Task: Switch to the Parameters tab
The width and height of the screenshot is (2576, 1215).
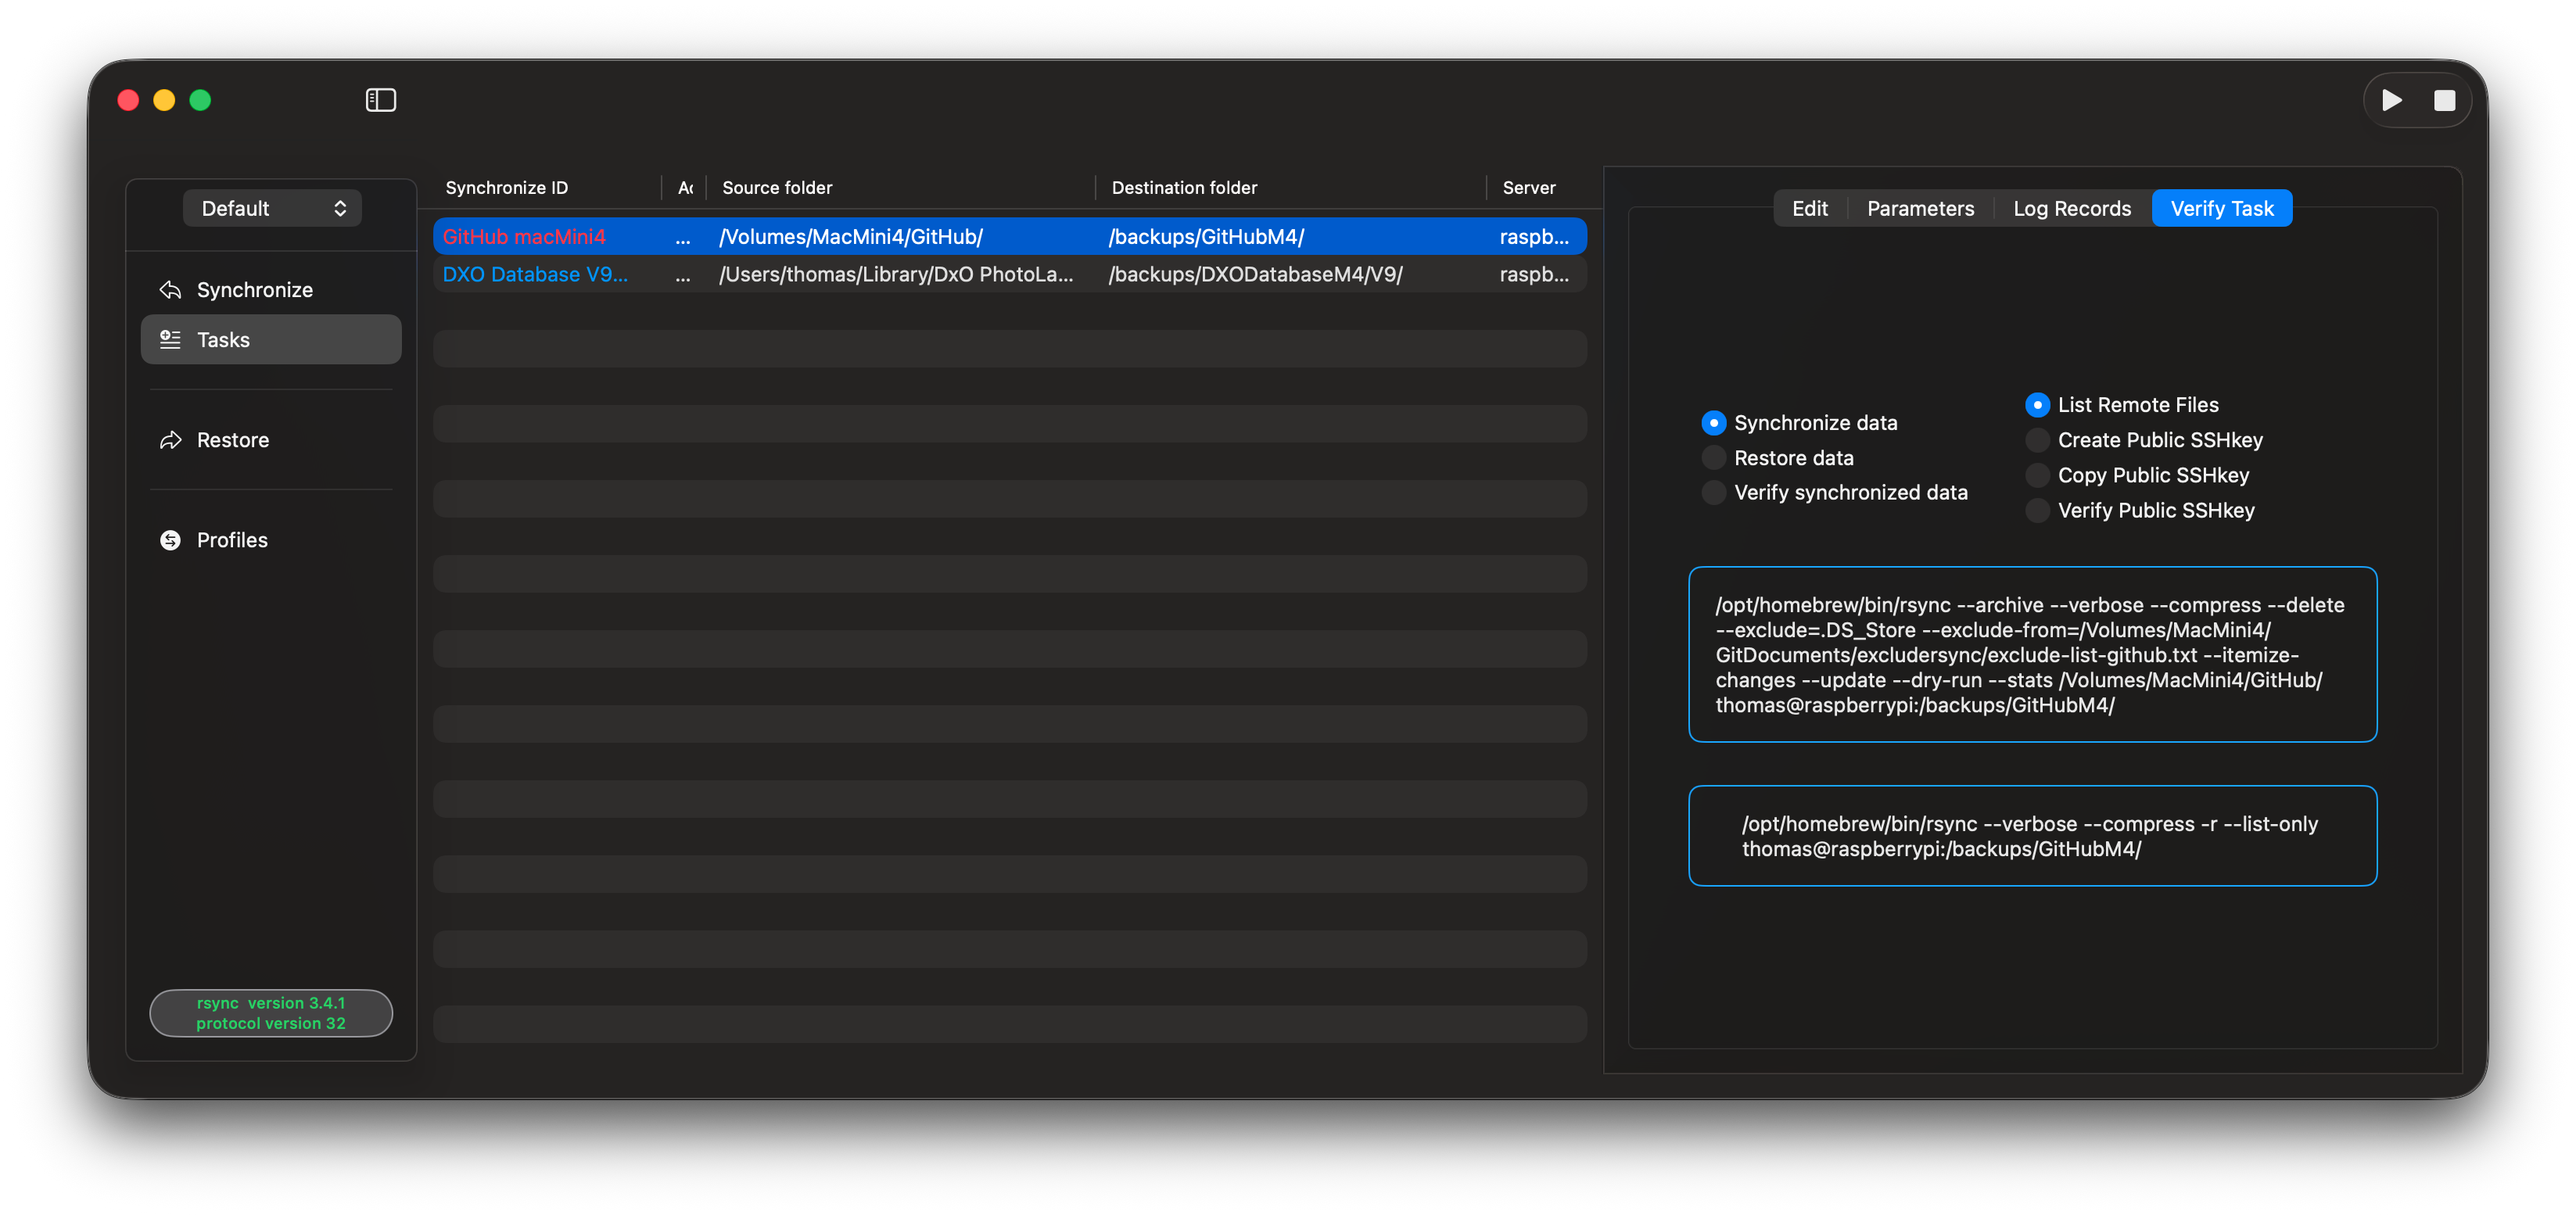Action: pyautogui.click(x=1920, y=208)
